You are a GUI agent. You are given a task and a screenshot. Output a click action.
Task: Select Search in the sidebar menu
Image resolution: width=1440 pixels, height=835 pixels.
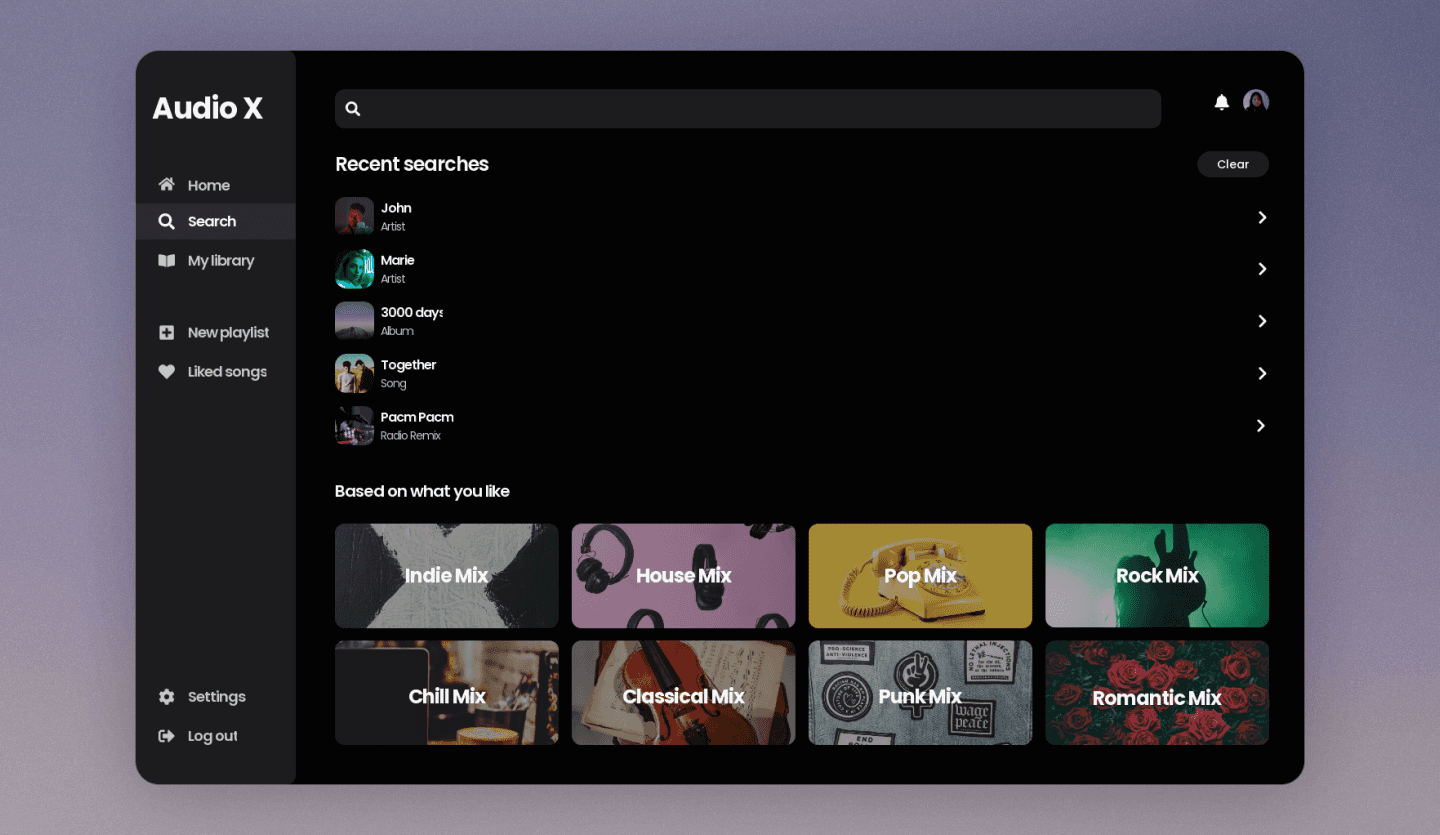pyautogui.click(x=211, y=222)
